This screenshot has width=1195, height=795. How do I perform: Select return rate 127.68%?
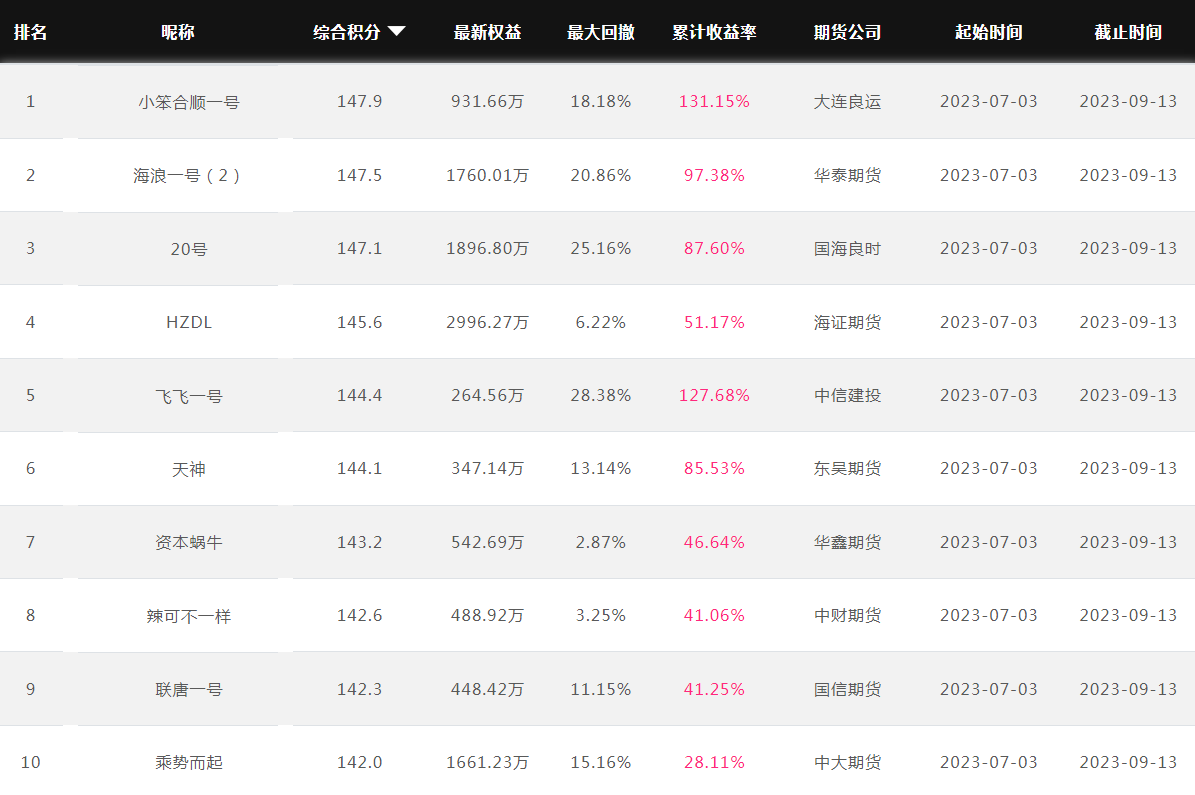[714, 396]
